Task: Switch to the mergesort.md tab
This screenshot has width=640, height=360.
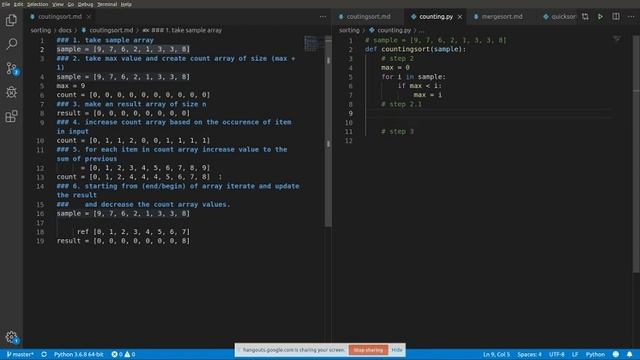Action: tap(502, 17)
